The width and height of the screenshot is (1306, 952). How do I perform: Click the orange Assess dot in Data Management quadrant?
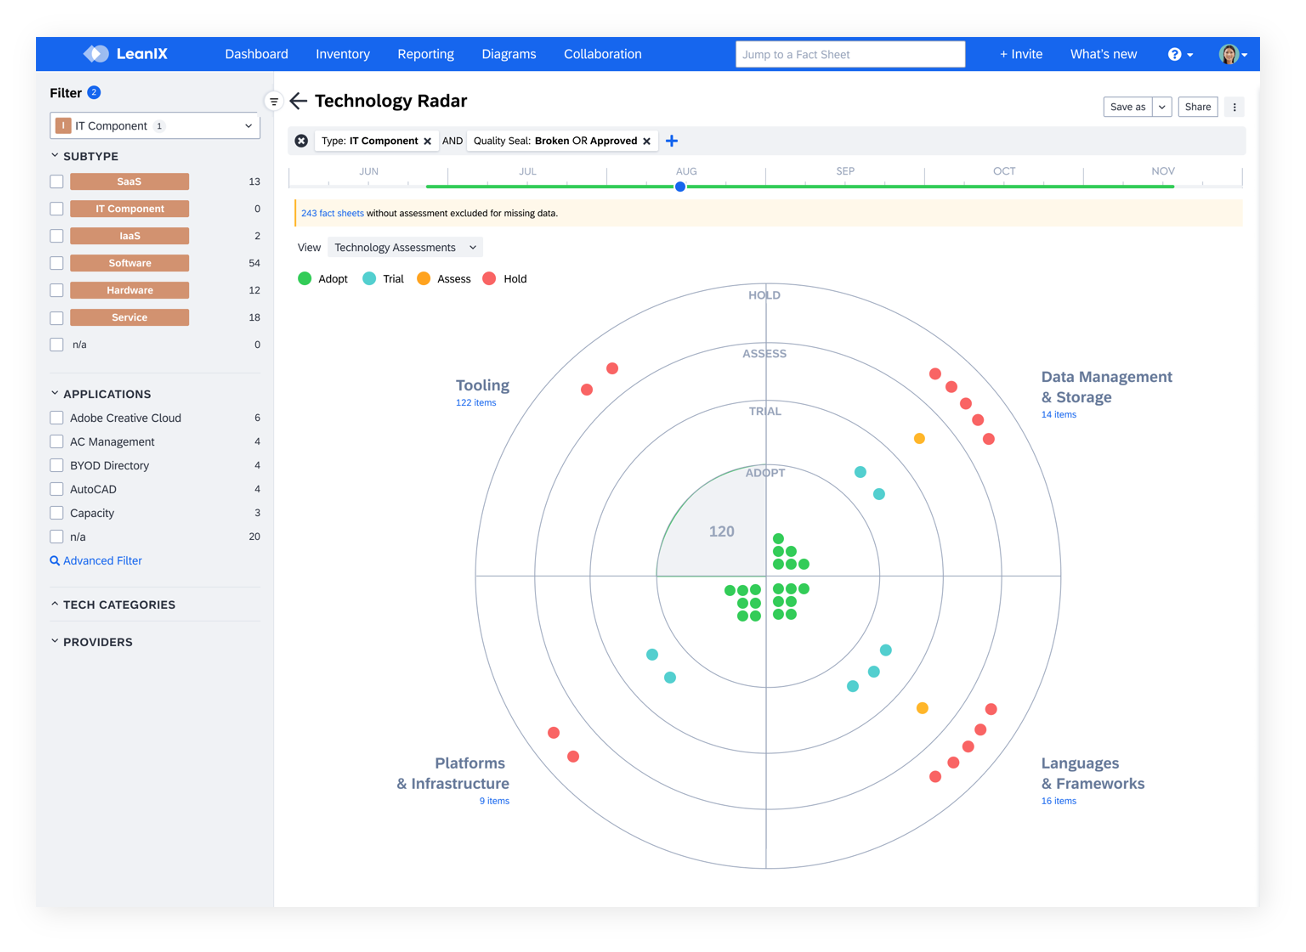click(919, 439)
